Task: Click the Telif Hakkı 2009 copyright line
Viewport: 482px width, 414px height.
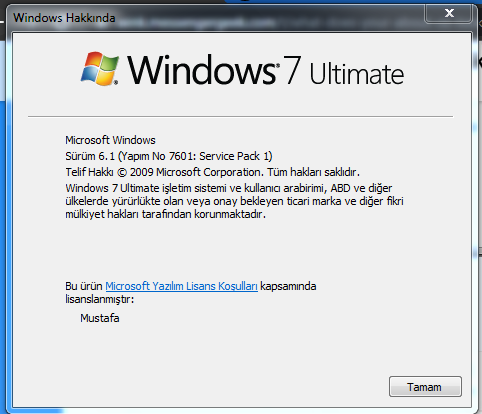Action: (212, 172)
